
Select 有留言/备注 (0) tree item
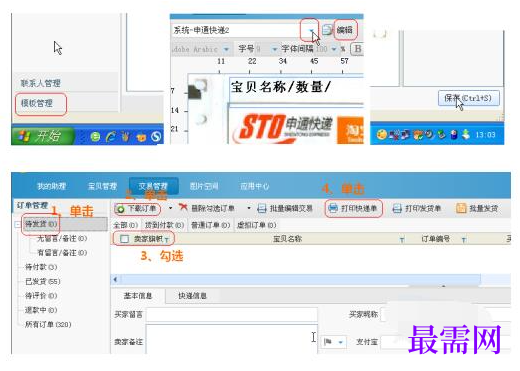pos(62,253)
